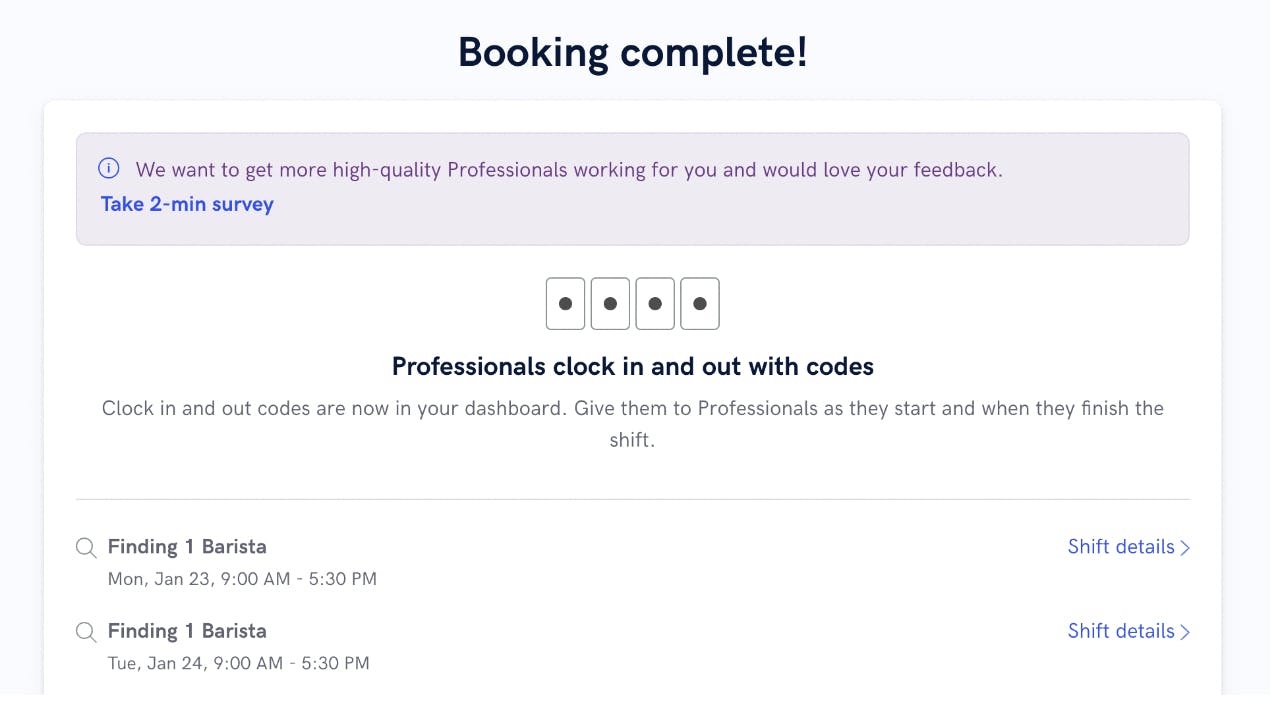Screen dimensions: 1270x714
Task: Click the info icon in the survey banner
Action: [x=109, y=169]
